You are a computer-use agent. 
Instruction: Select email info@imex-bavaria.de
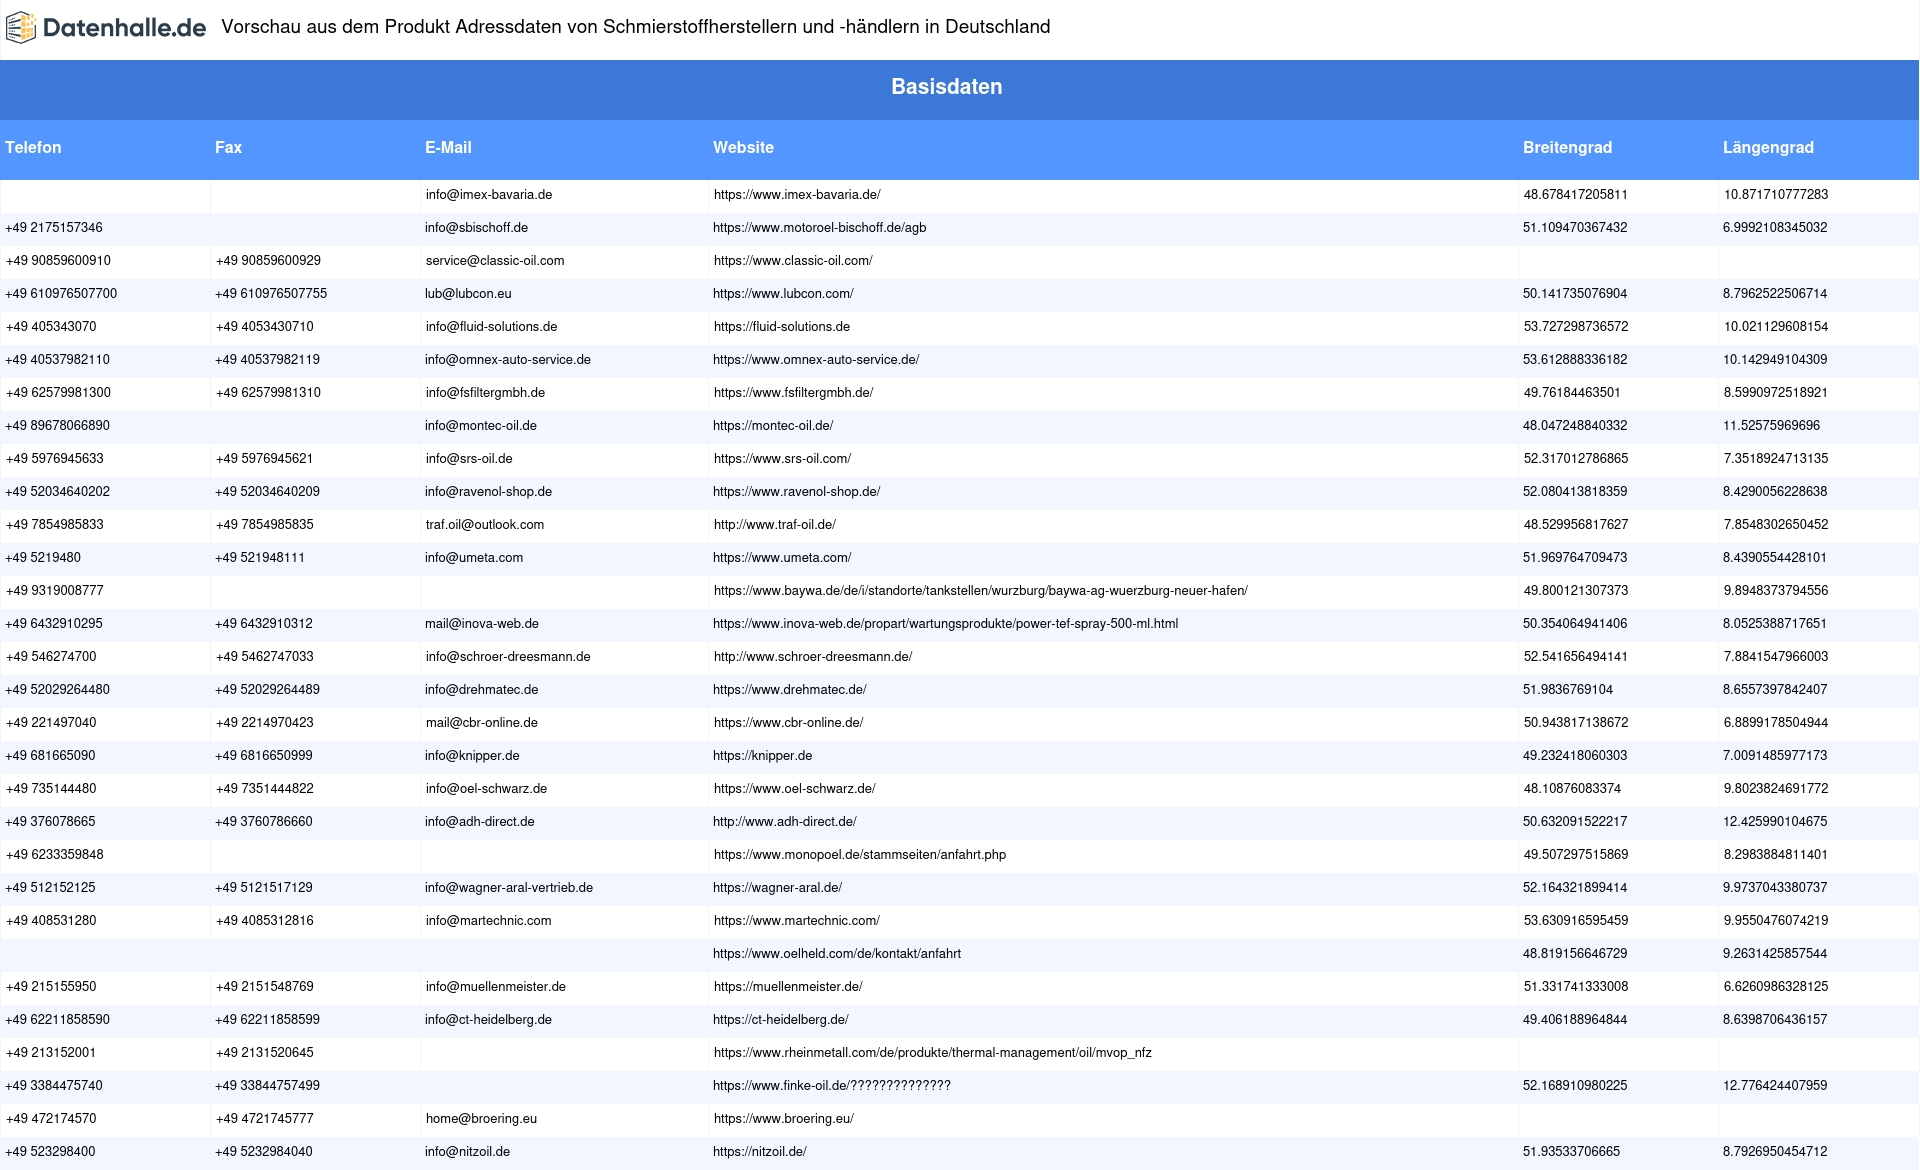pos(489,195)
